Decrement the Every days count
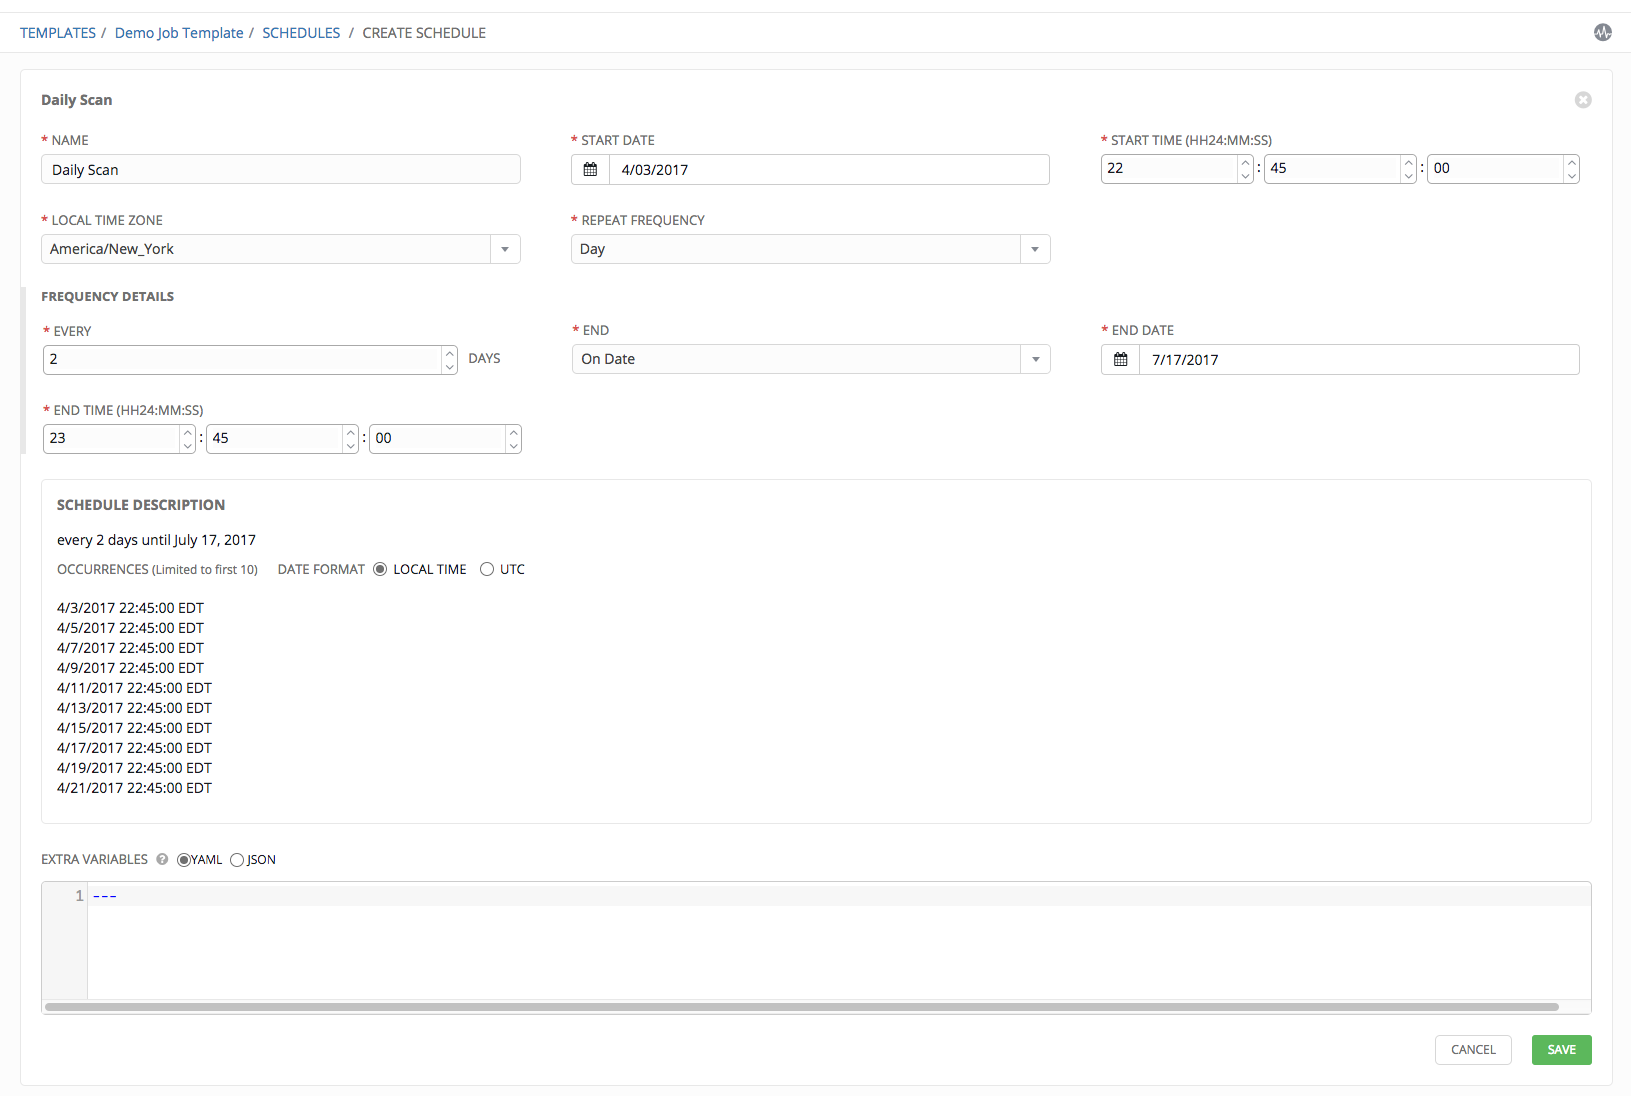The height and width of the screenshot is (1096, 1631). coord(449,367)
